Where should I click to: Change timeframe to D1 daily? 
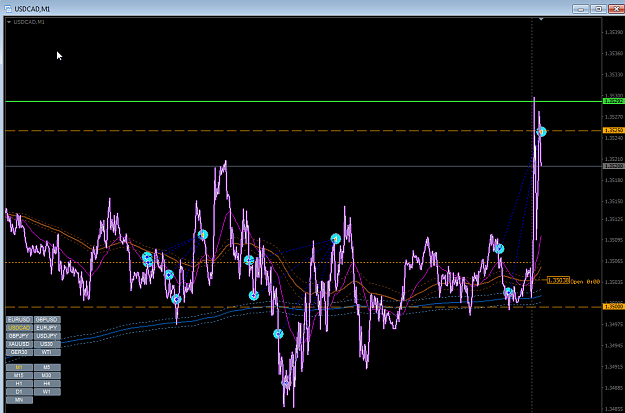point(19,392)
